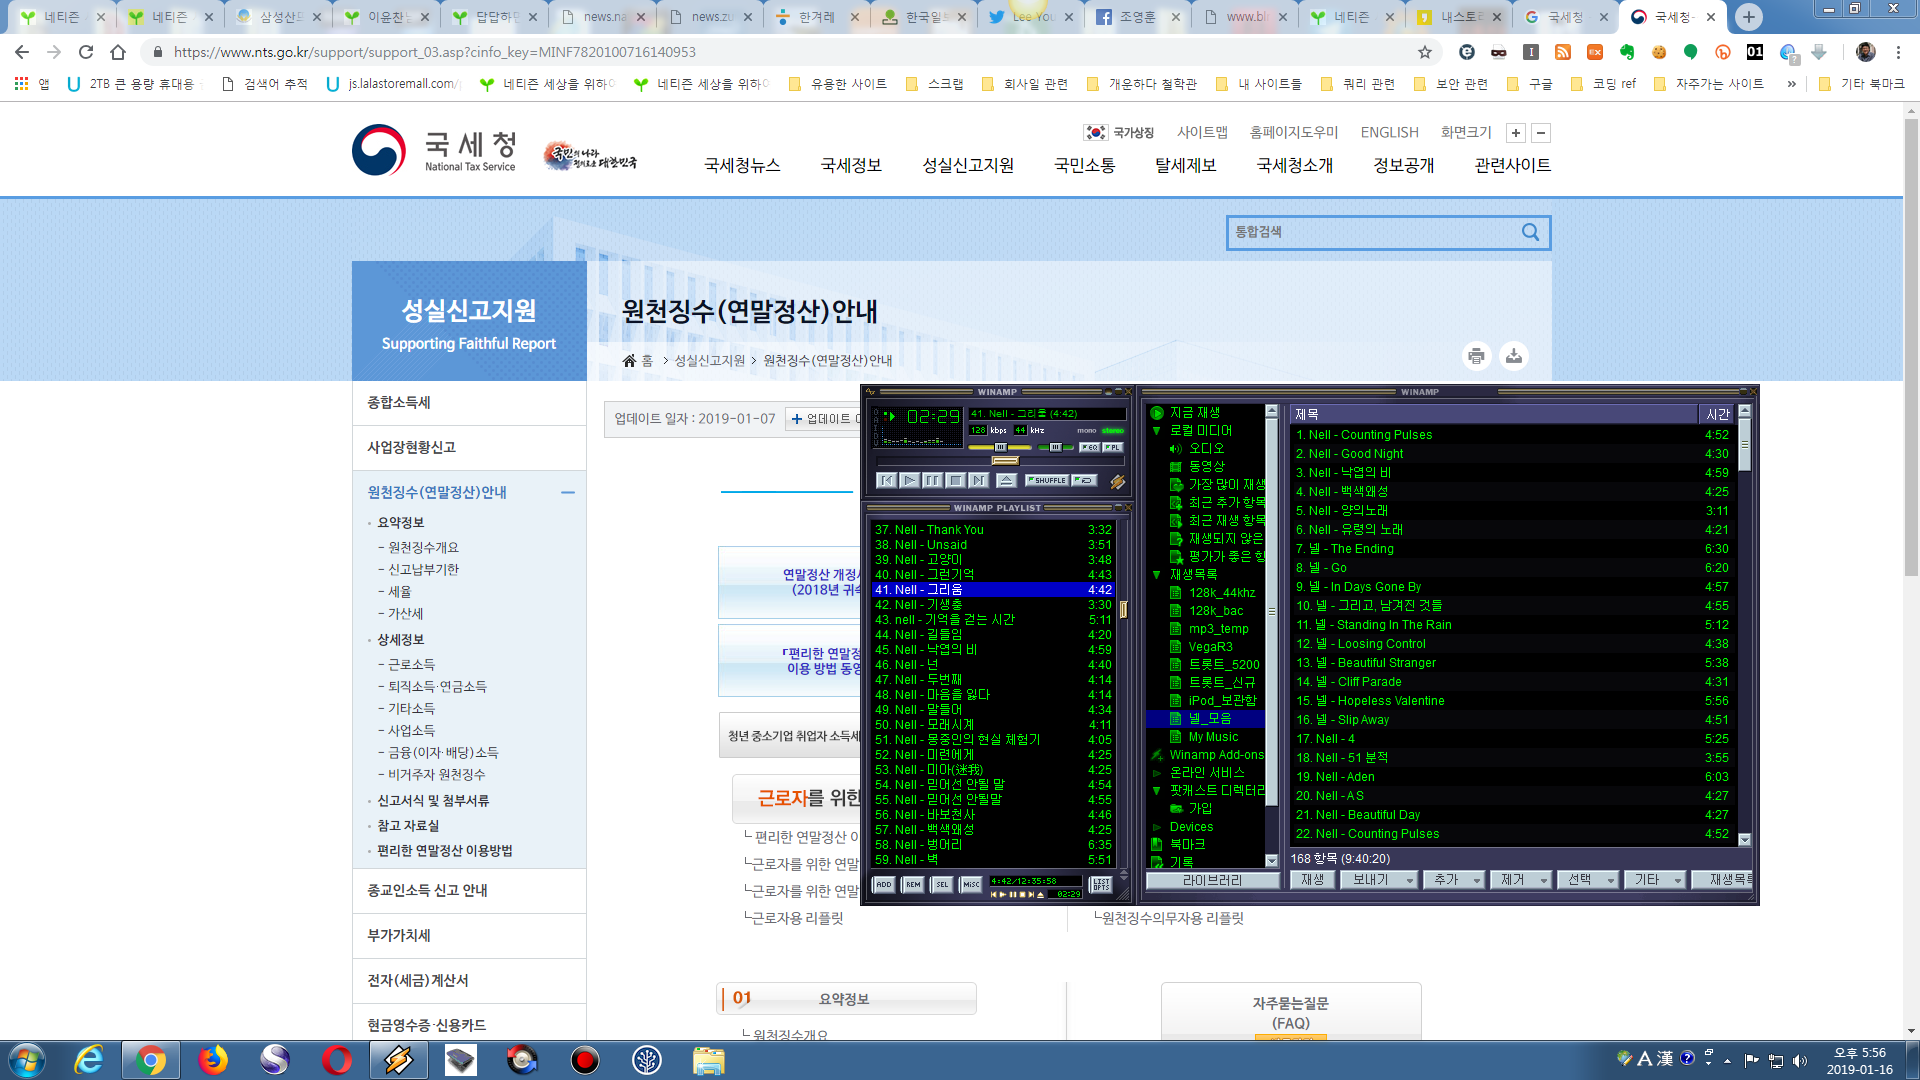
Task: Open 지금 재생 in Winamp library
Action: pyautogui.click(x=1194, y=413)
